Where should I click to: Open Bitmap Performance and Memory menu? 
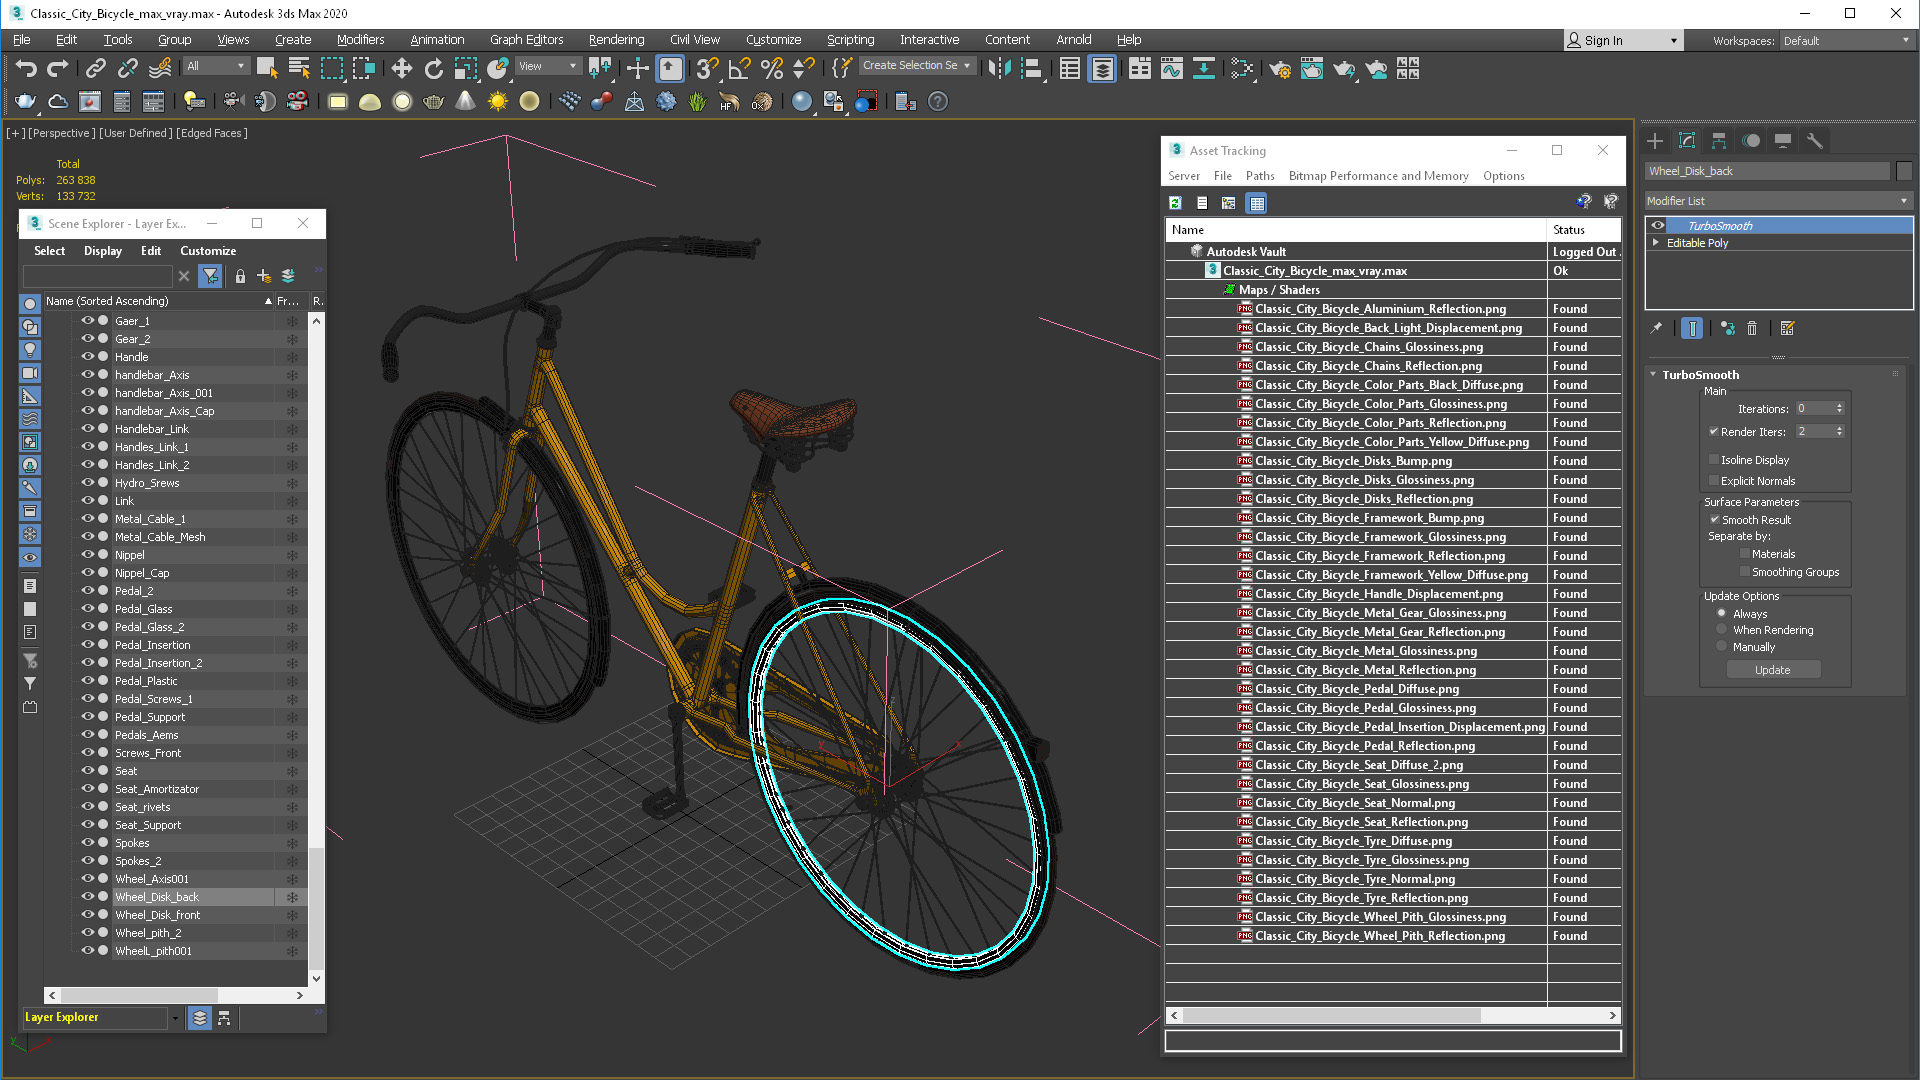(1378, 176)
